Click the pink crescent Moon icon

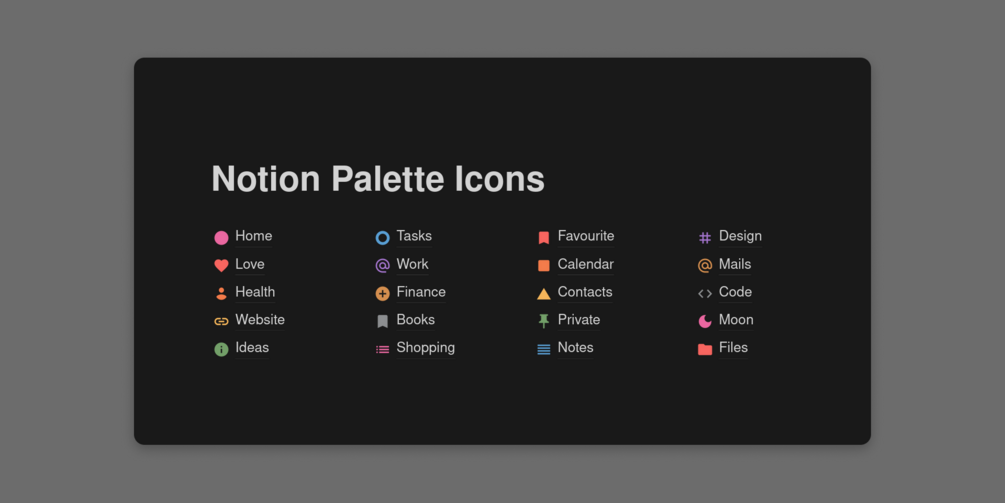(x=705, y=321)
